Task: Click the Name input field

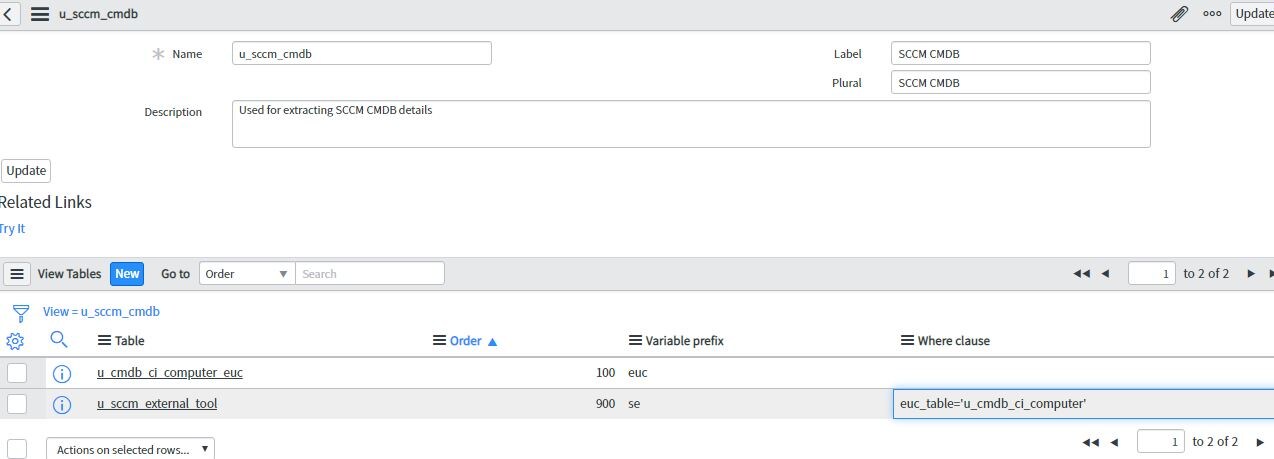Action: pyautogui.click(x=362, y=53)
